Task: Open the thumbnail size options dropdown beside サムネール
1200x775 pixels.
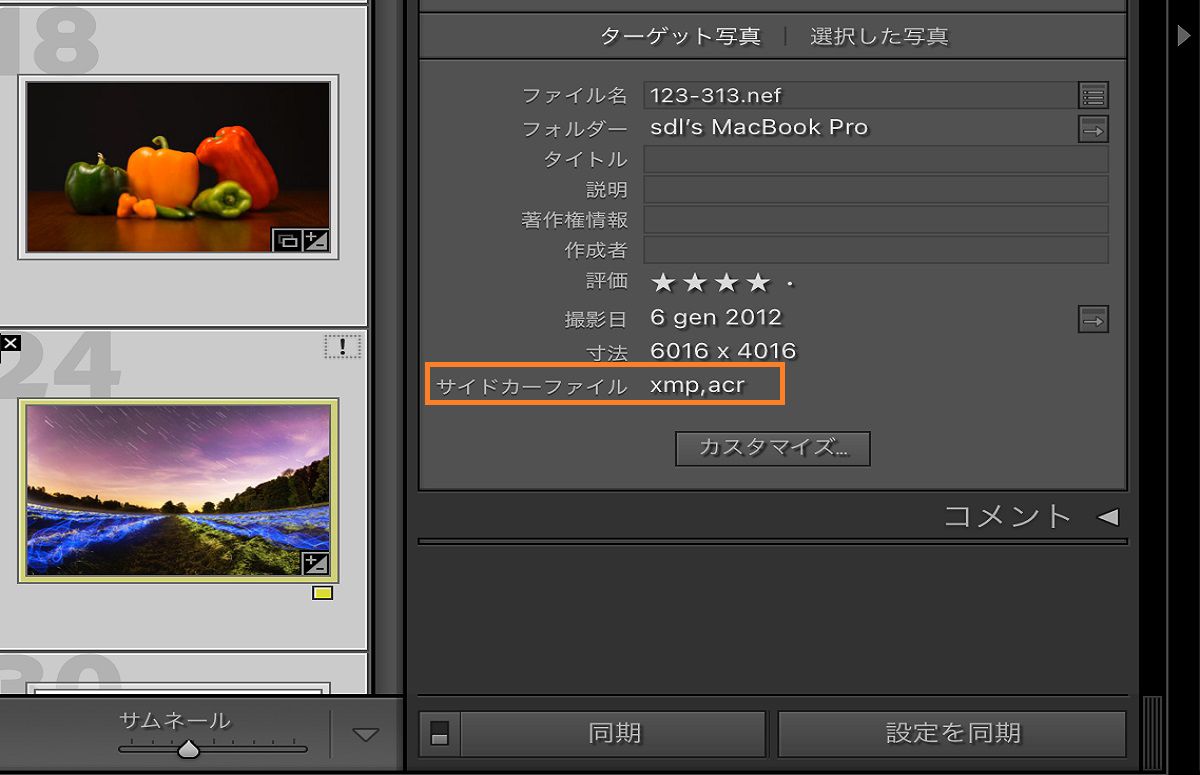Action: tap(365, 733)
